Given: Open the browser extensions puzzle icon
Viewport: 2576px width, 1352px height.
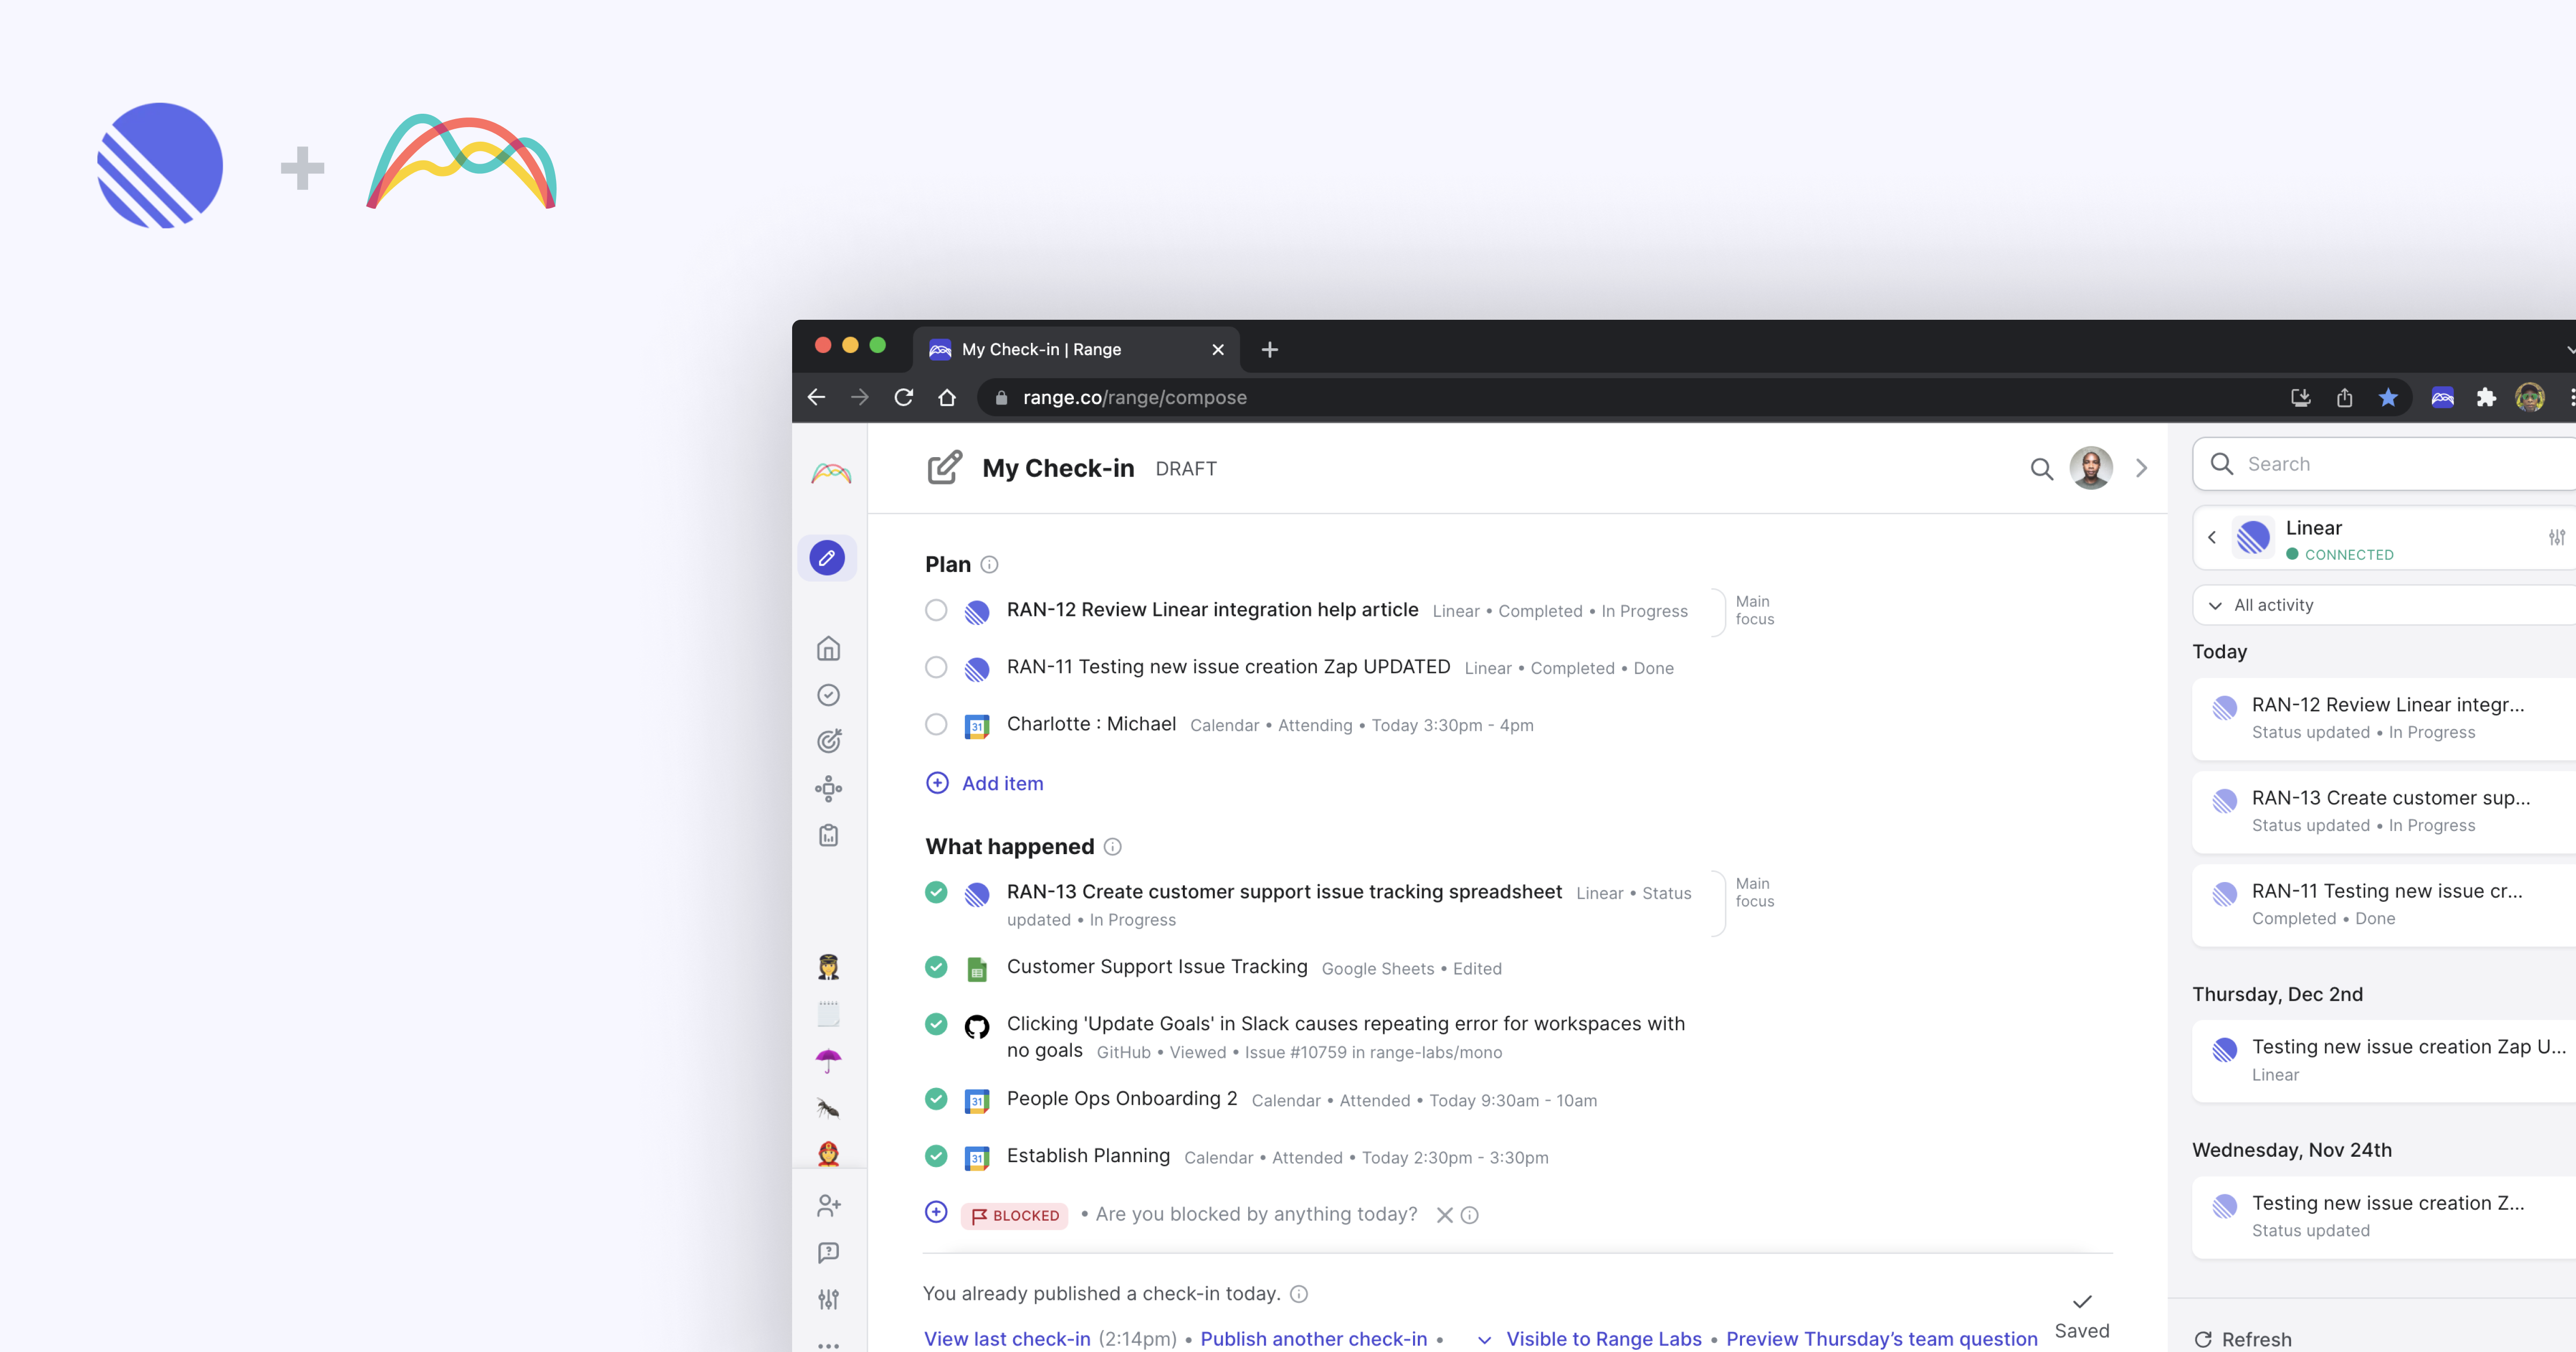Looking at the screenshot, I should (2486, 397).
